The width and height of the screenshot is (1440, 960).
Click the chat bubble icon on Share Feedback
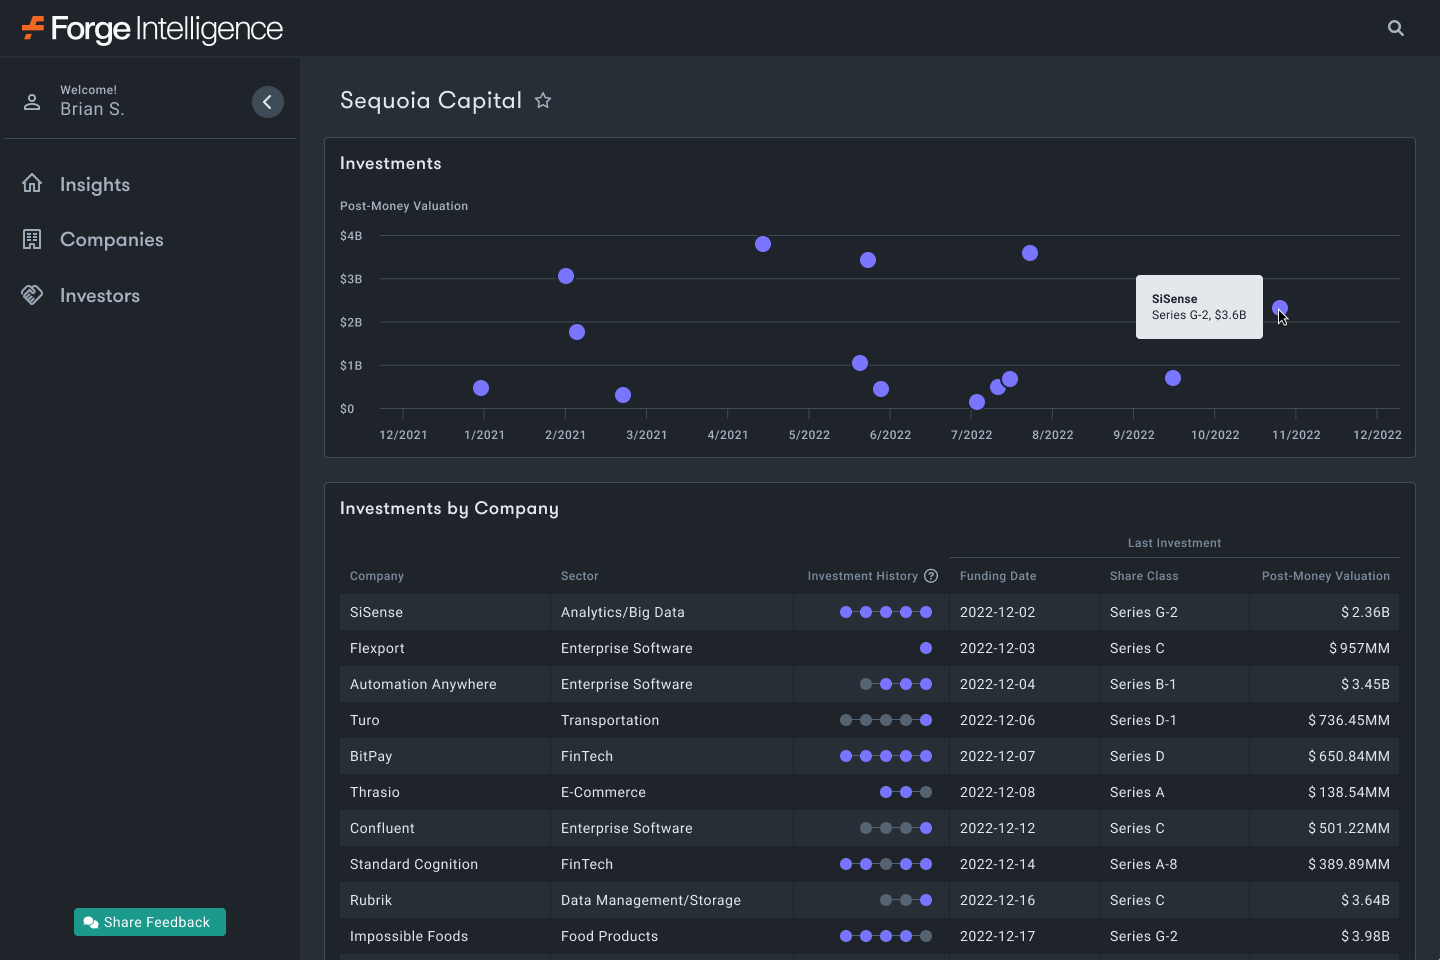pos(91,922)
